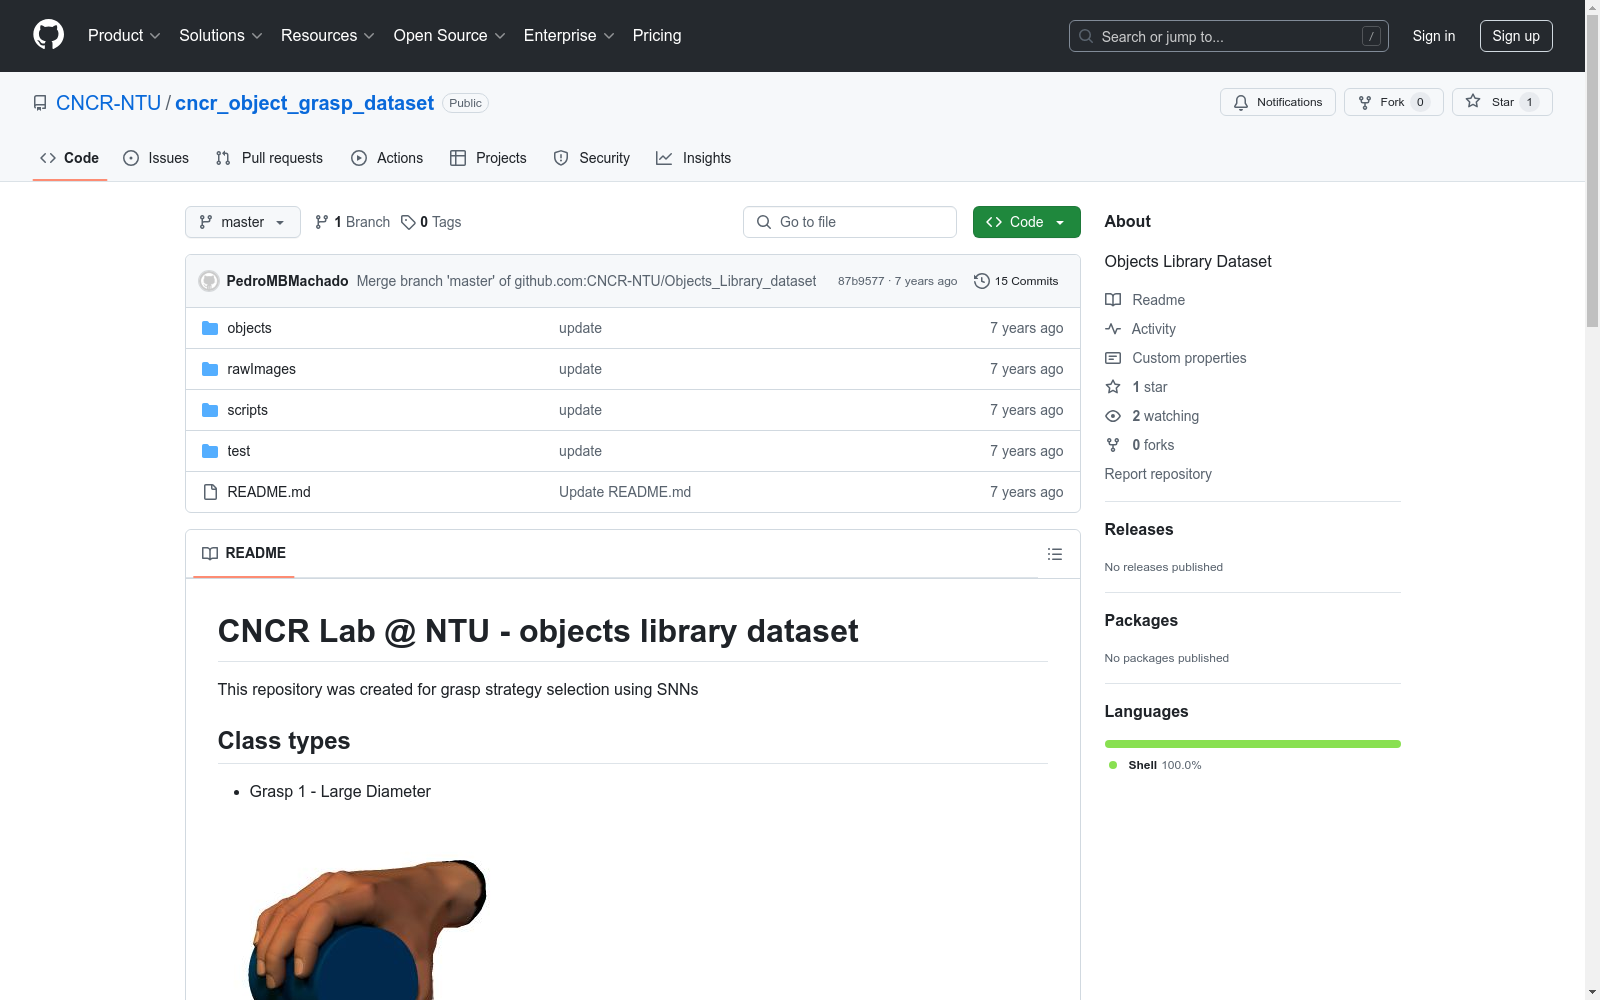Open the README outline list icon
Screen dimensions: 1600x1000
pos(1054,554)
